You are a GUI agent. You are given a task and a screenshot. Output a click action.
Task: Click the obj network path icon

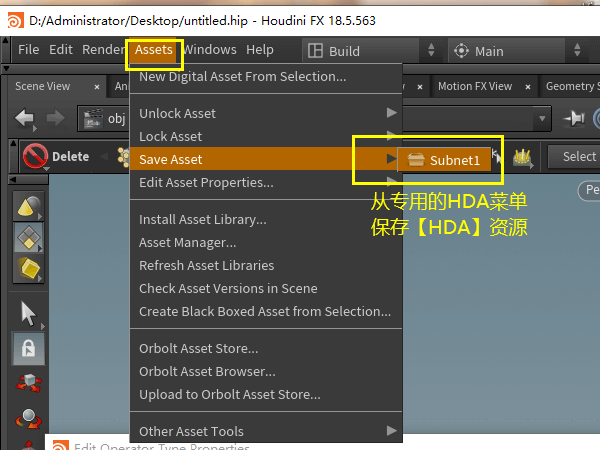tap(93, 119)
